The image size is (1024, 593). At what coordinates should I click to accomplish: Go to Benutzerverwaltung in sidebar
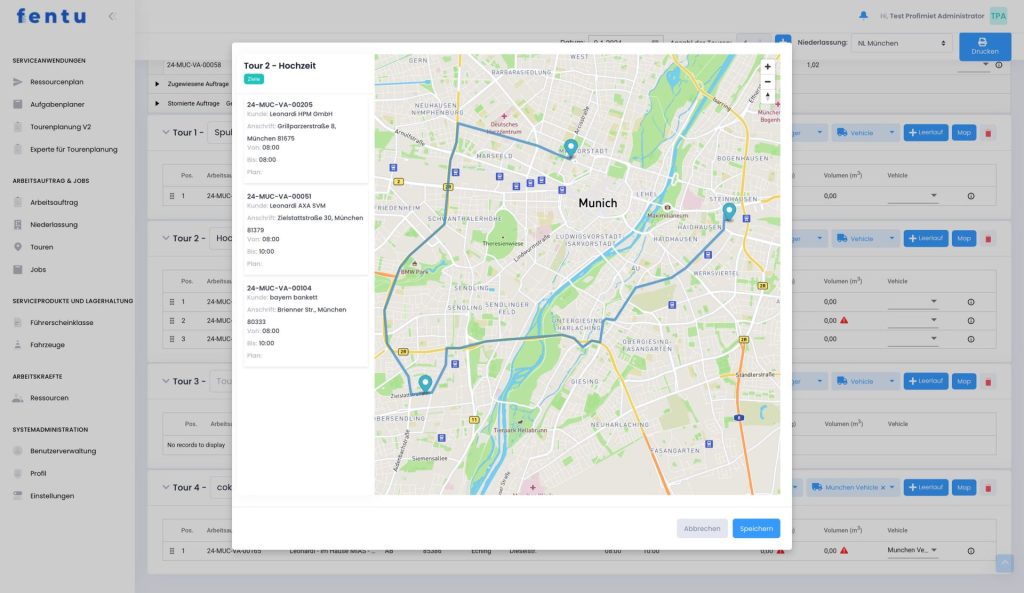63,451
